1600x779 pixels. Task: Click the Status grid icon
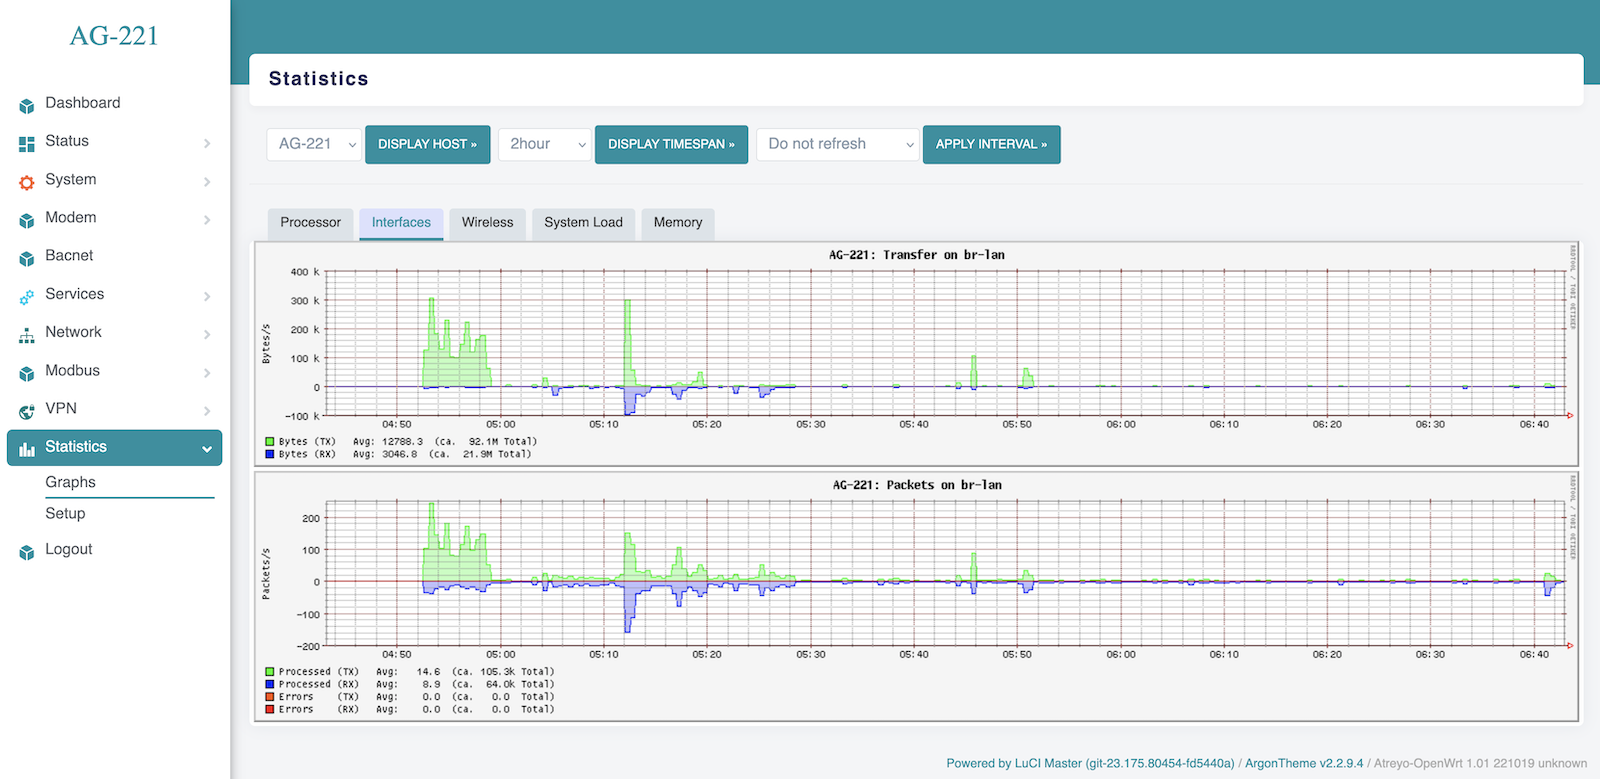27,143
